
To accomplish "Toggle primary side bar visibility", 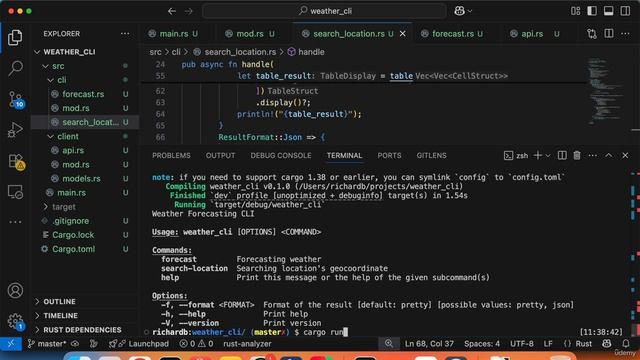I will pos(592,11).
